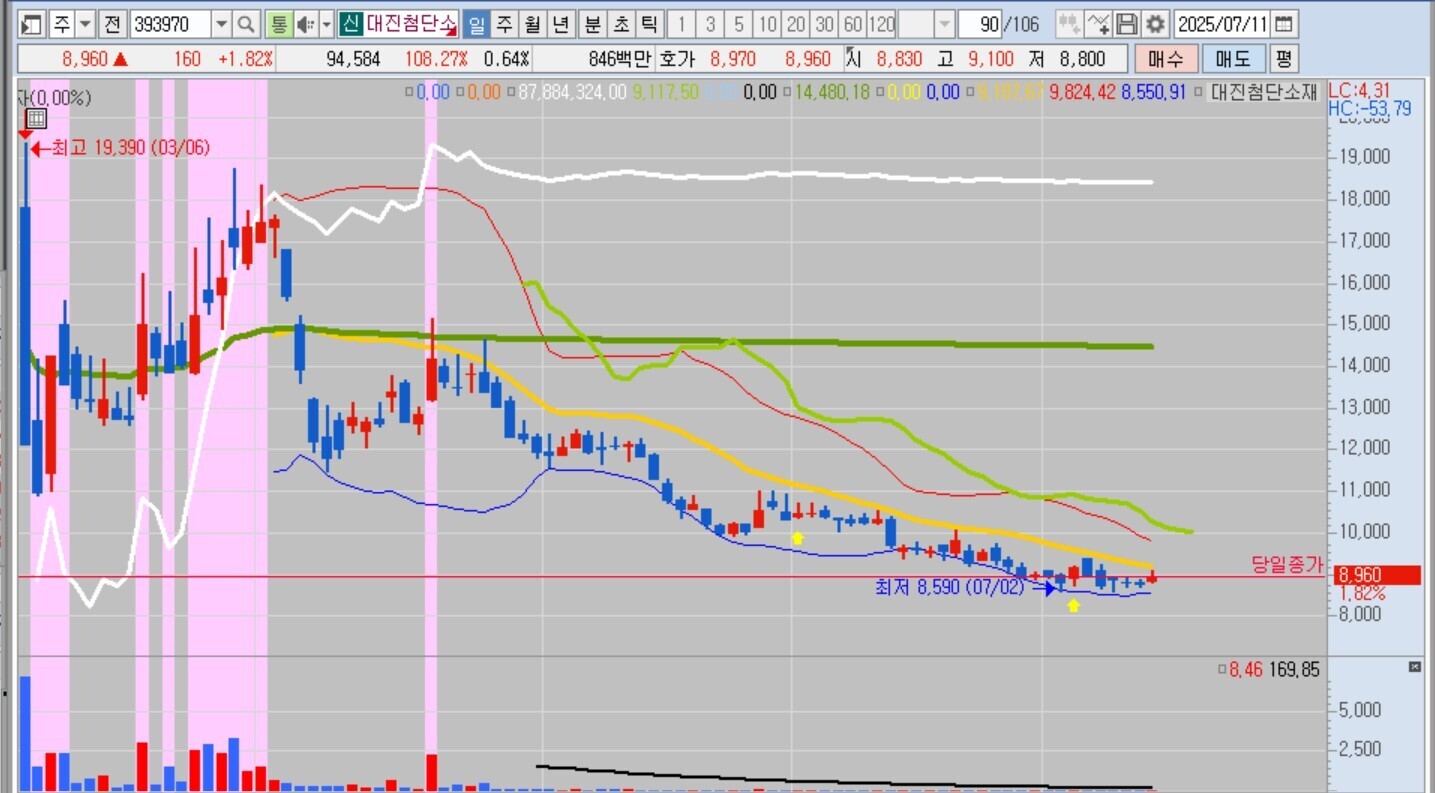
Task: Select the 틱 tick chart tab
Action: click(650, 24)
